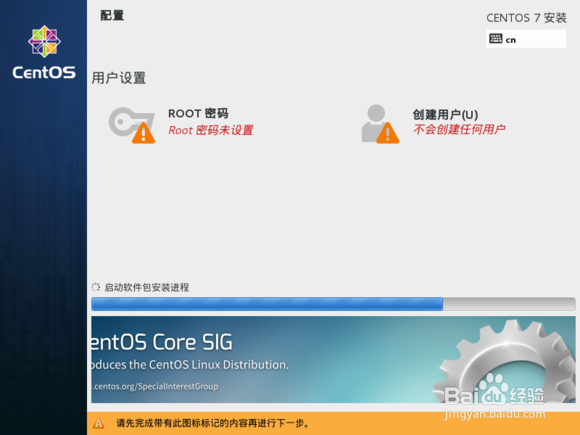Viewport: 580px width, 435px height.
Task: Click the SpecialInterestGroup URL in banner
Action: 155,387
